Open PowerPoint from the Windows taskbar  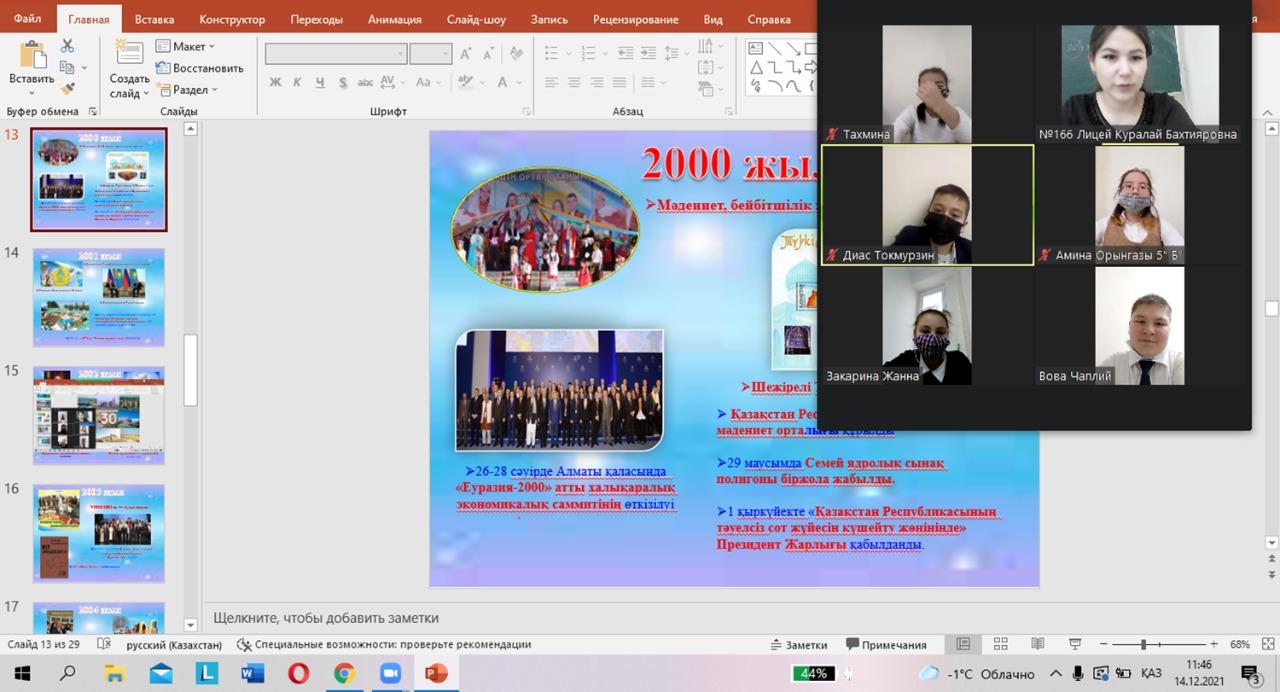pos(436,674)
